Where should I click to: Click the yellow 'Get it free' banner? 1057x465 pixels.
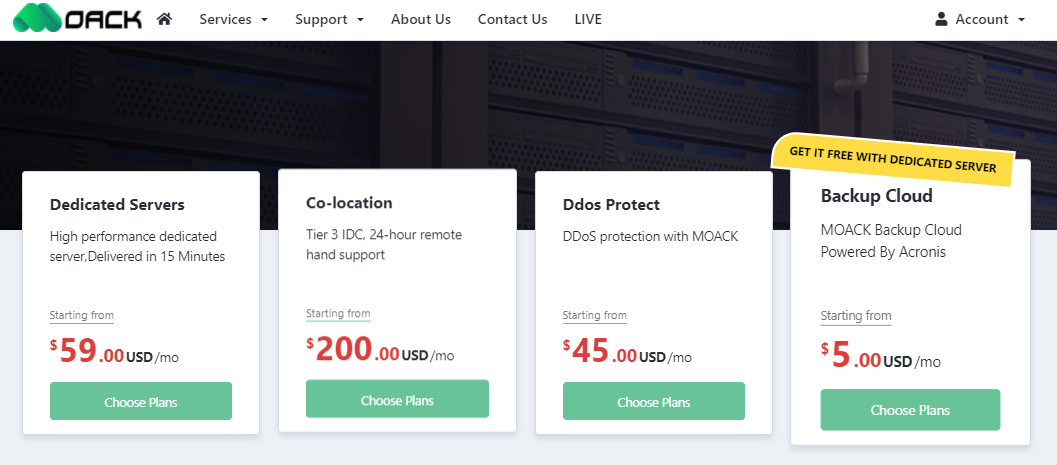click(893, 160)
